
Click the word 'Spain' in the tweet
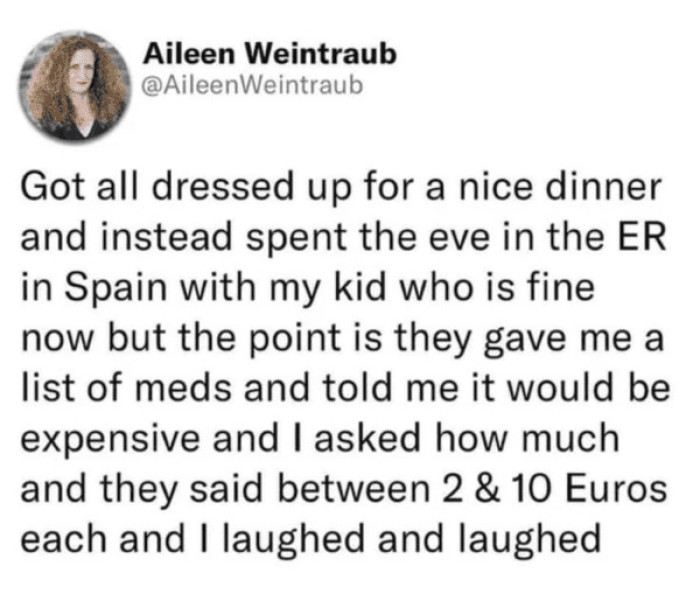click(116, 287)
